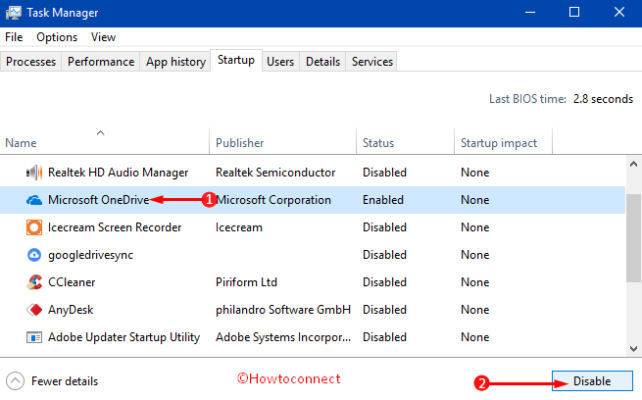Sort by the Status column header
The height and width of the screenshot is (400, 642).
(x=405, y=141)
